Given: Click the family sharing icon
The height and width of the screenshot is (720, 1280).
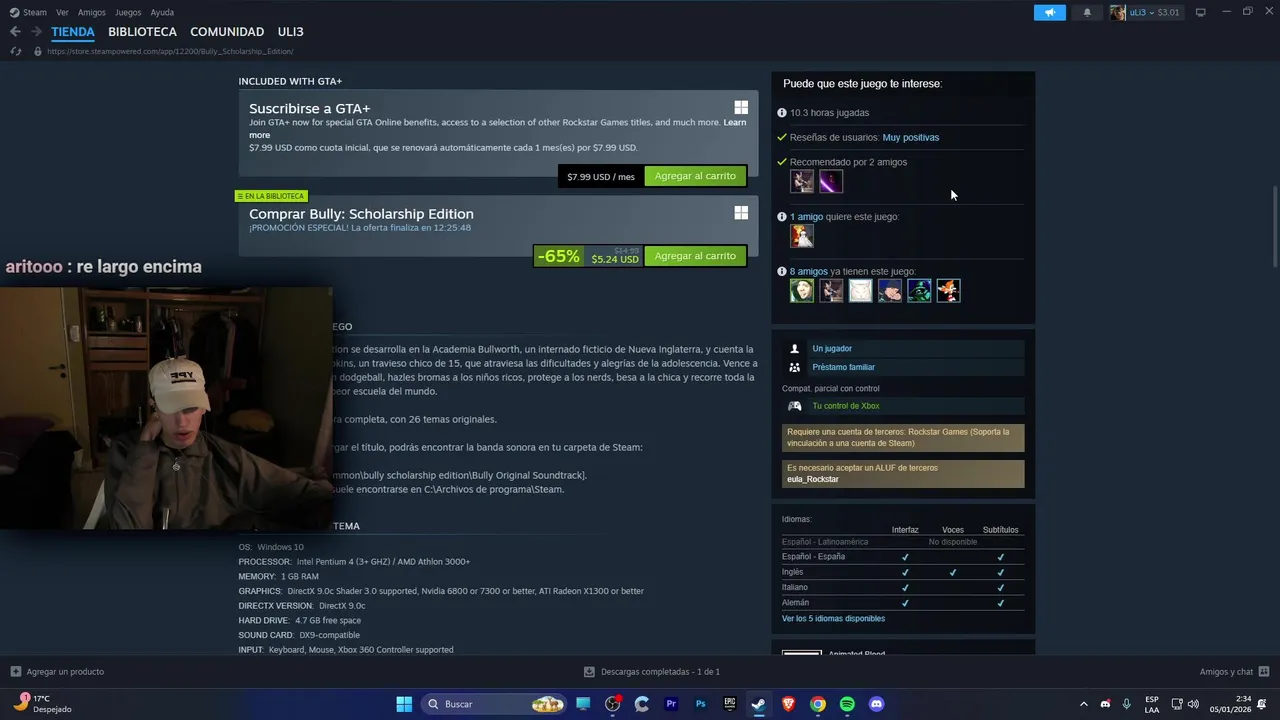Looking at the screenshot, I should click(794, 367).
